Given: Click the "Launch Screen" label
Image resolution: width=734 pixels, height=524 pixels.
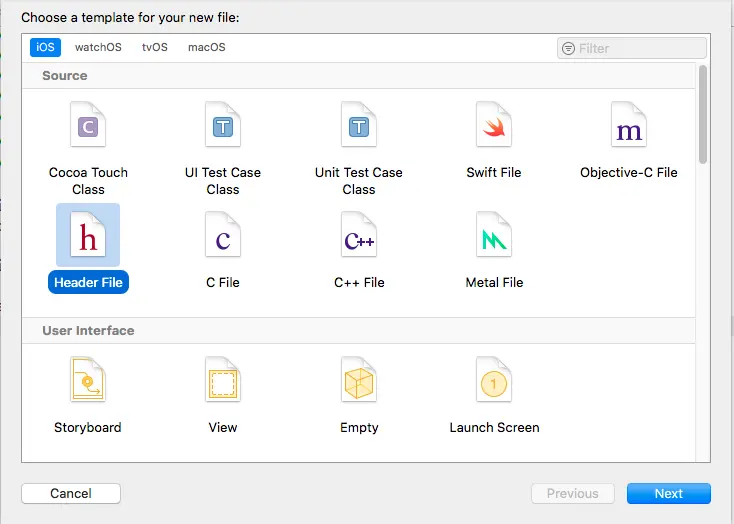Looking at the screenshot, I should tap(494, 428).
